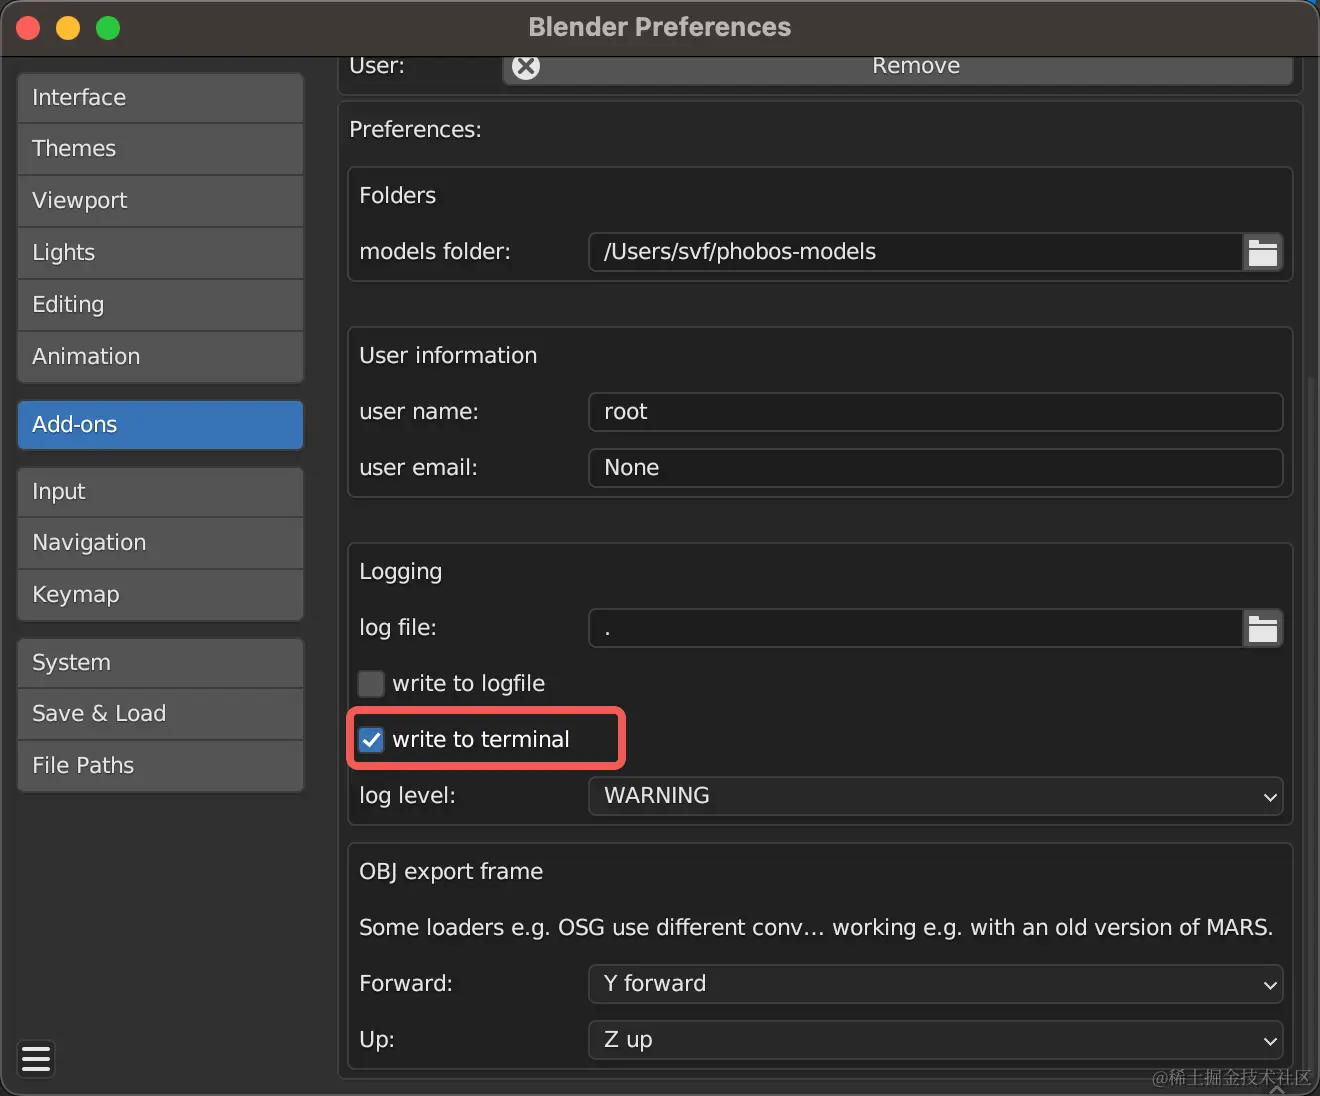
Task: Open the Input preferences section
Action: coord(160,492)
